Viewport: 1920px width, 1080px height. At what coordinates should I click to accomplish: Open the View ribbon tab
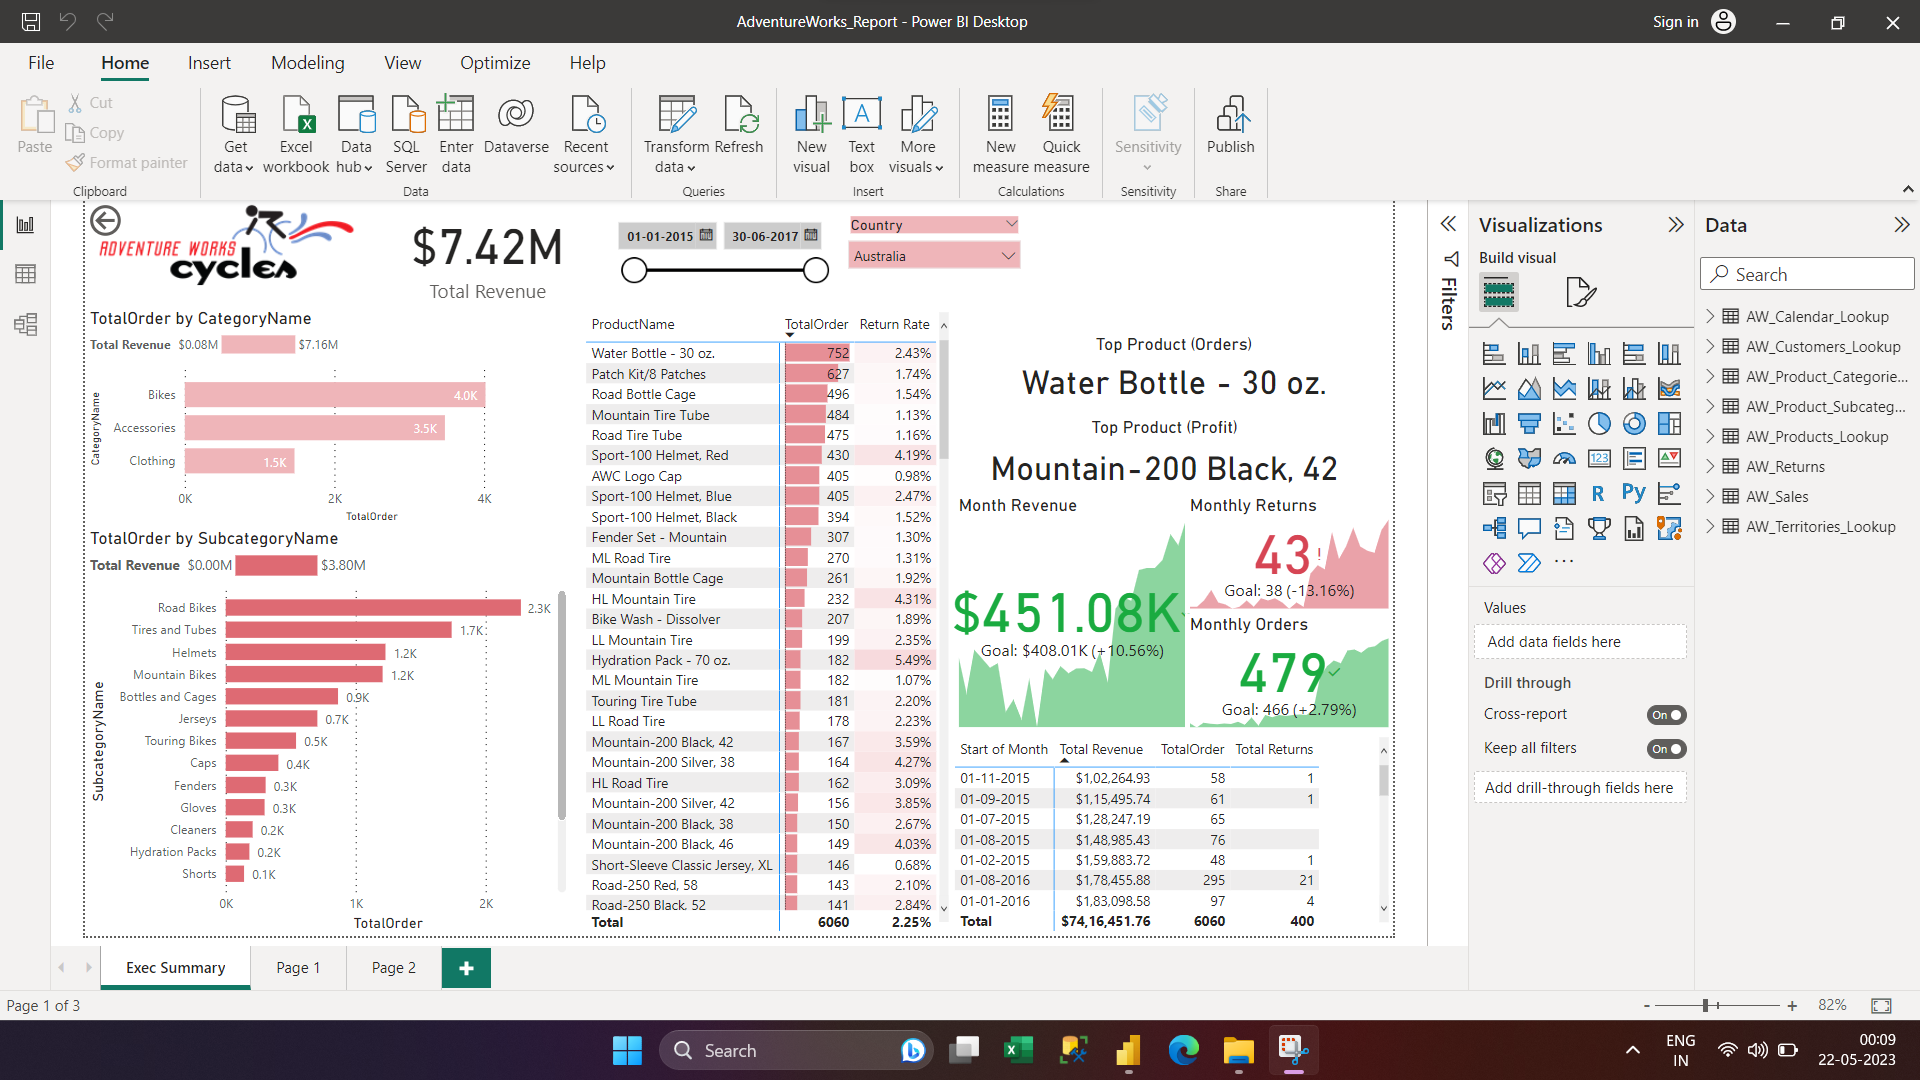point(402,63)
